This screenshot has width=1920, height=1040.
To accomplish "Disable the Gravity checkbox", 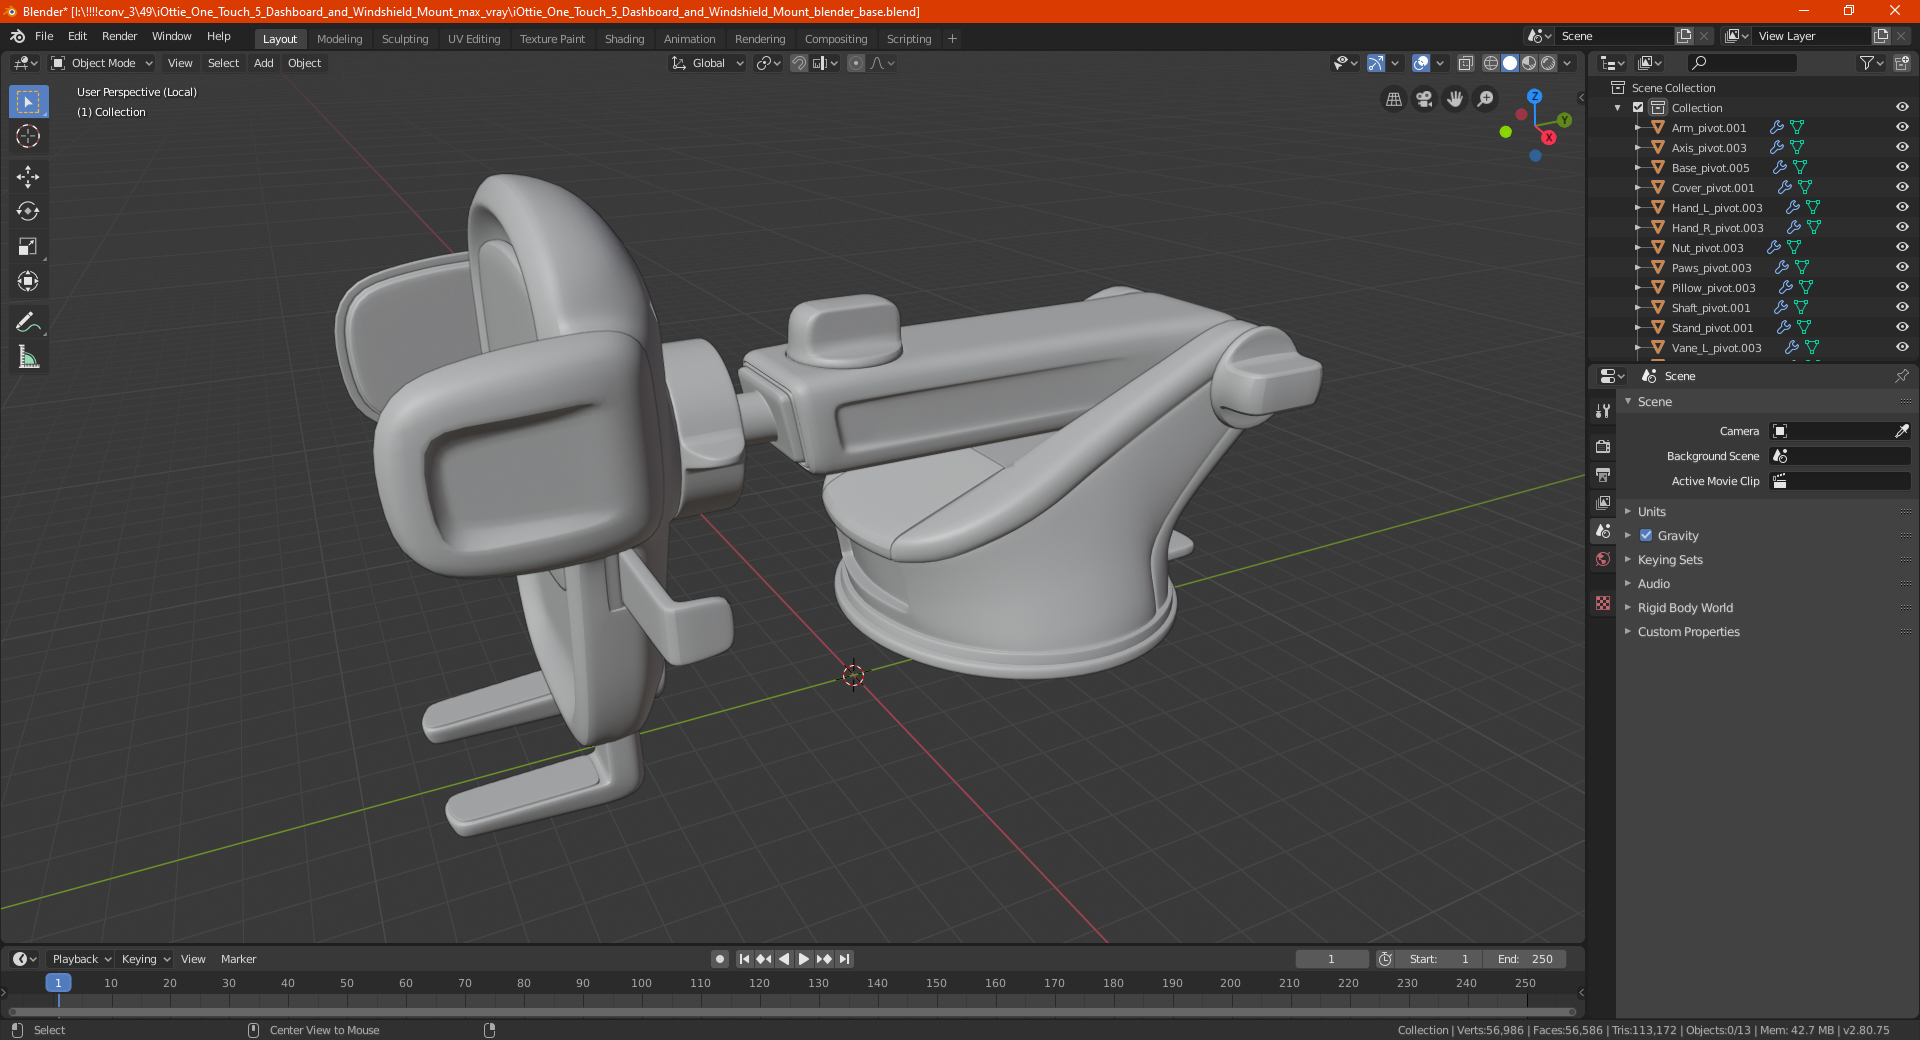I will (1646, 535).
